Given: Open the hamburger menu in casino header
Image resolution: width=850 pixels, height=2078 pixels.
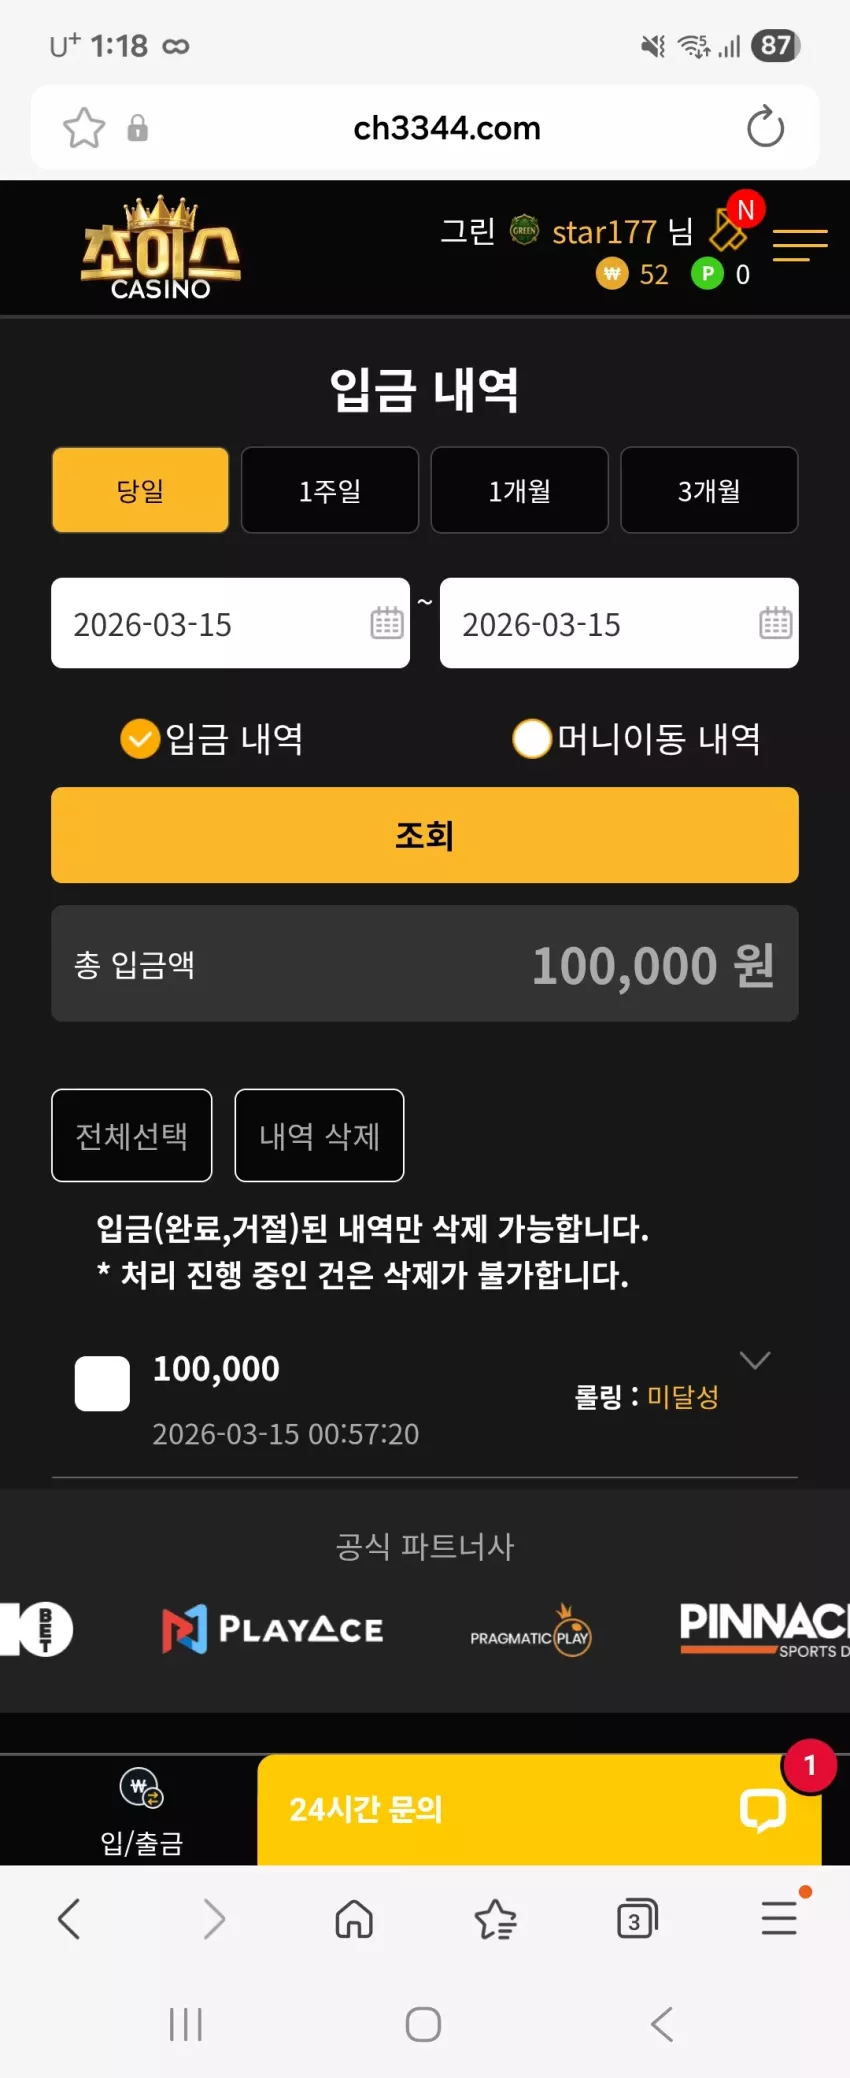Looking at the screenshot, I should tap(800, 245).
